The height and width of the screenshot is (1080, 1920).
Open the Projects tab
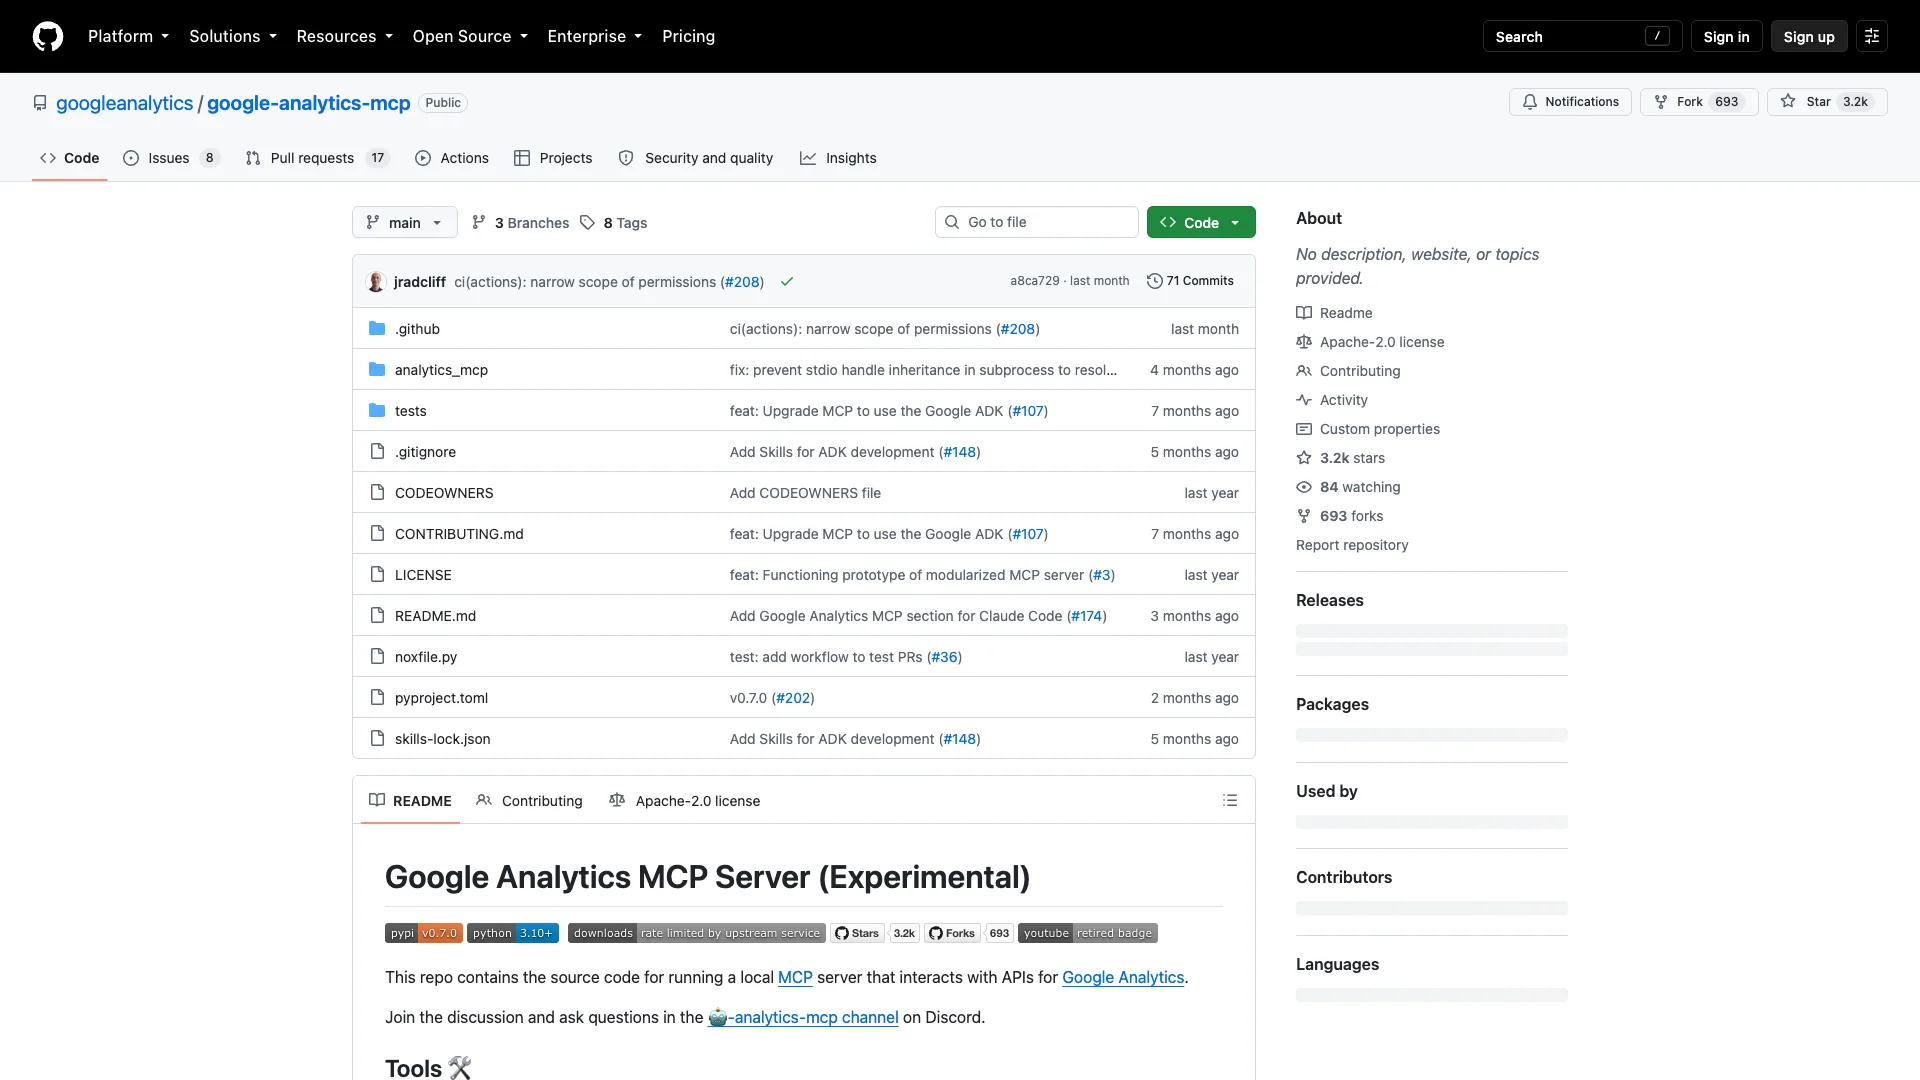553,158
